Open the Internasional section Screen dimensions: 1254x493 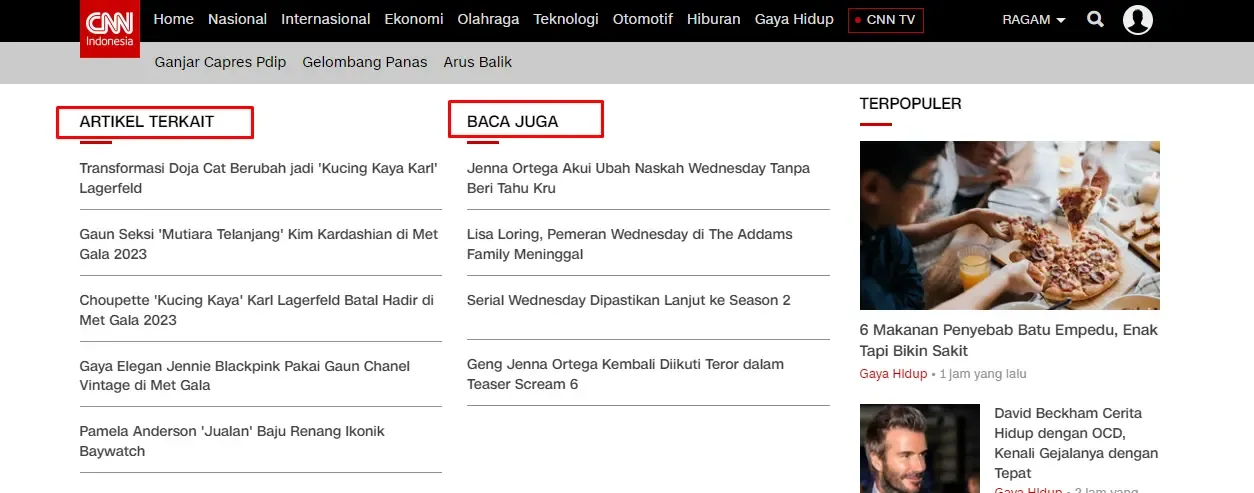pos(326,19)
